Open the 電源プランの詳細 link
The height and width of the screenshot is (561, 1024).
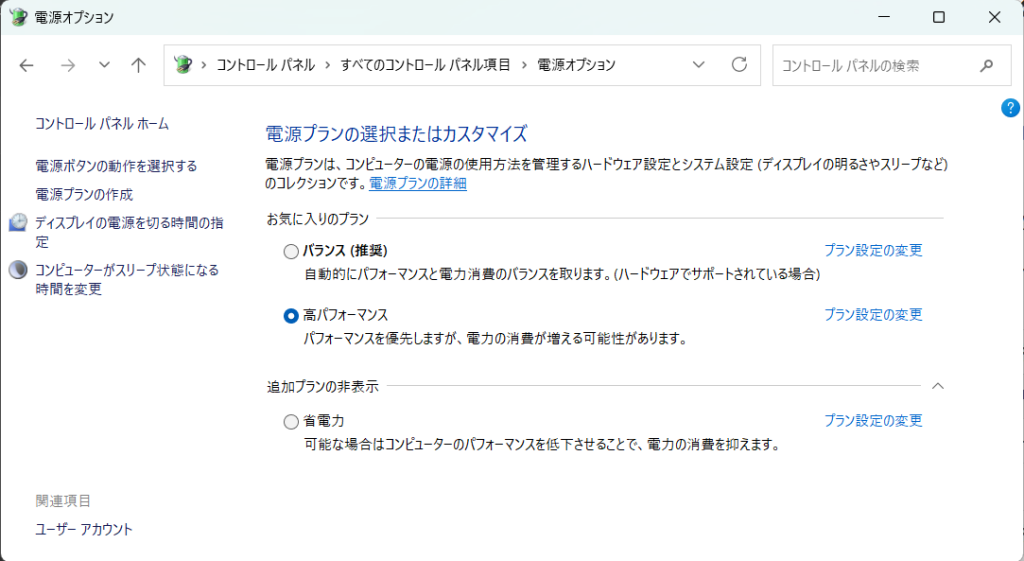[x=417, y=184]
